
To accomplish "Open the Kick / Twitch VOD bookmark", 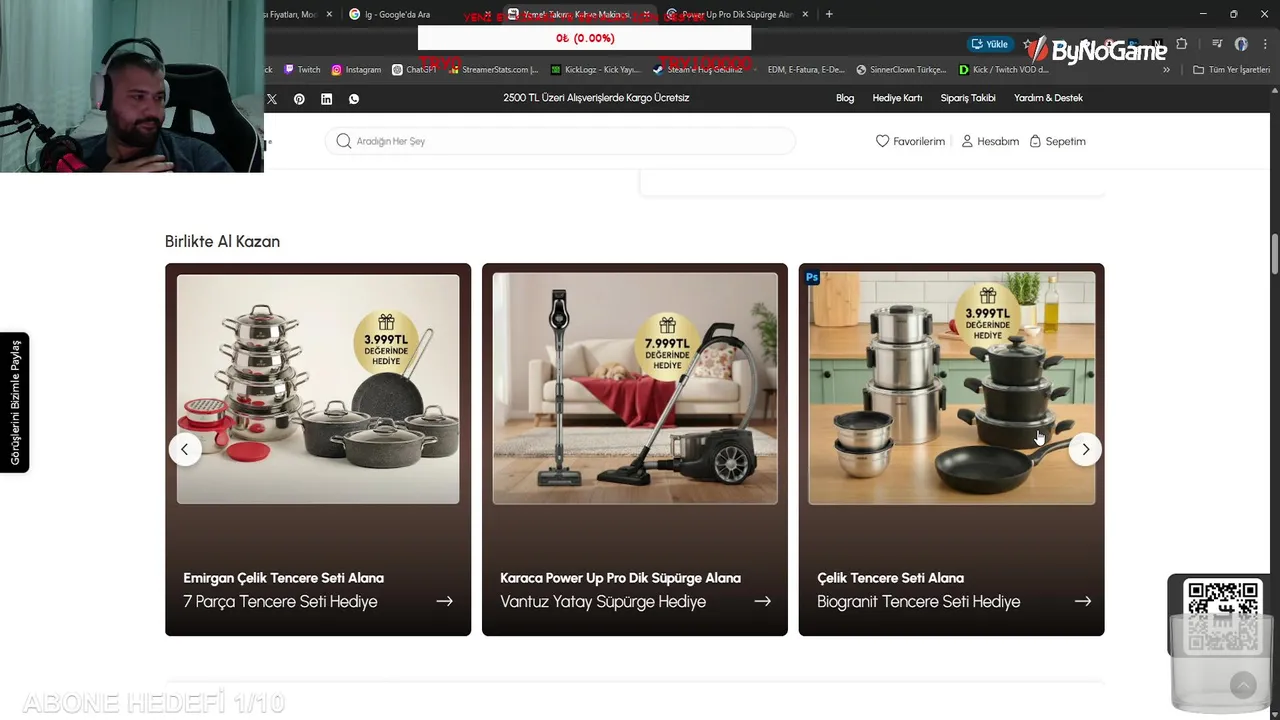I will [x=1003, y=70].
